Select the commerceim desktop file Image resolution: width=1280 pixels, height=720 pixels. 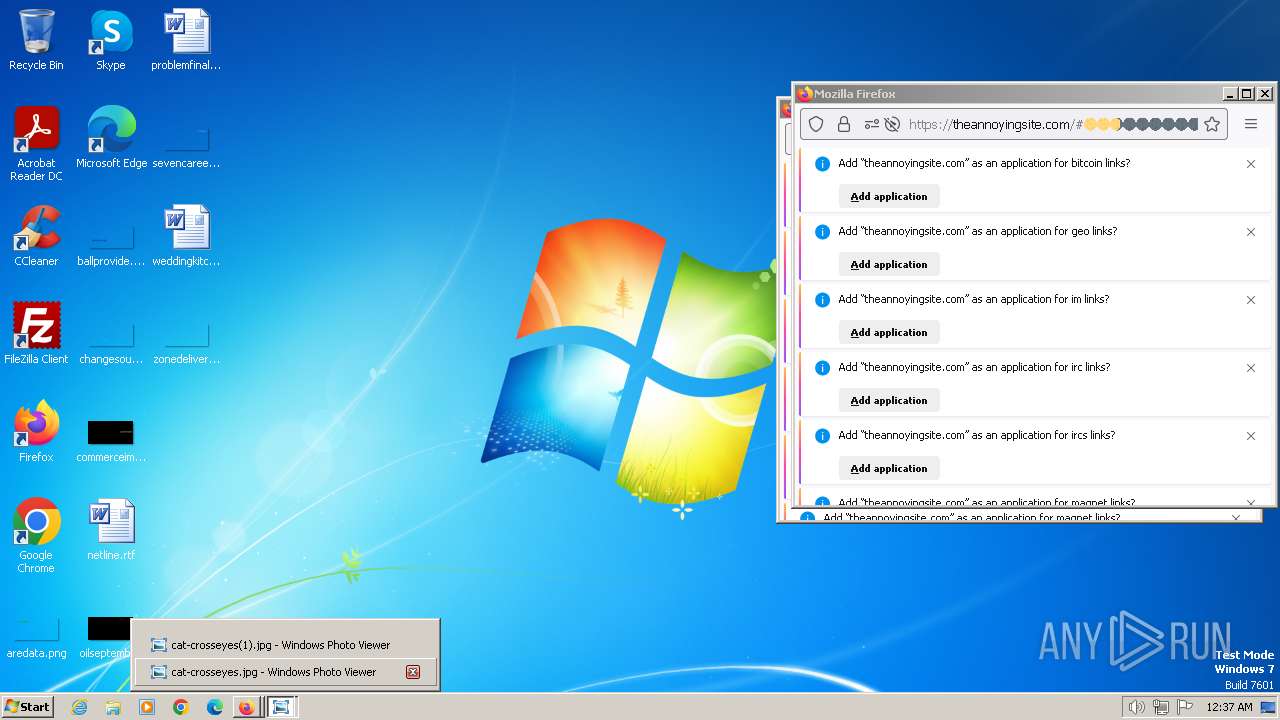tap(111, 440)
